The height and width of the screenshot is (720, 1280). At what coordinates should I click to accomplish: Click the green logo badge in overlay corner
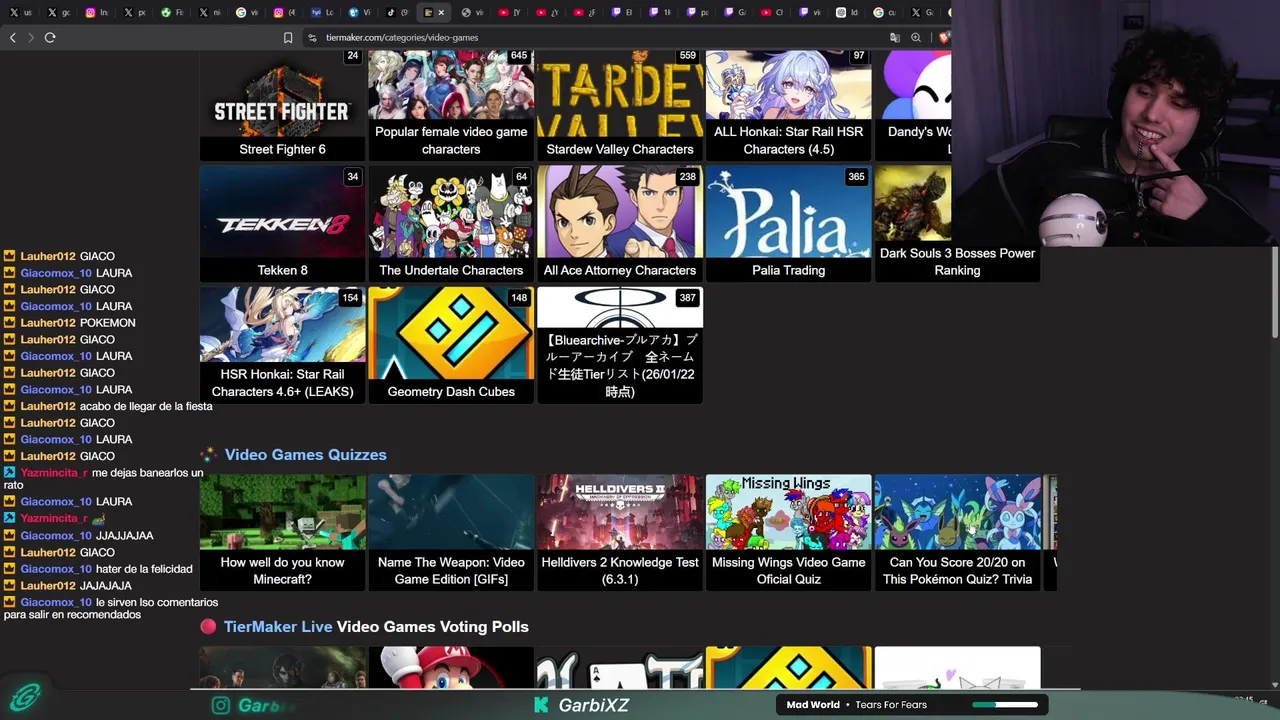click(25, 697)
